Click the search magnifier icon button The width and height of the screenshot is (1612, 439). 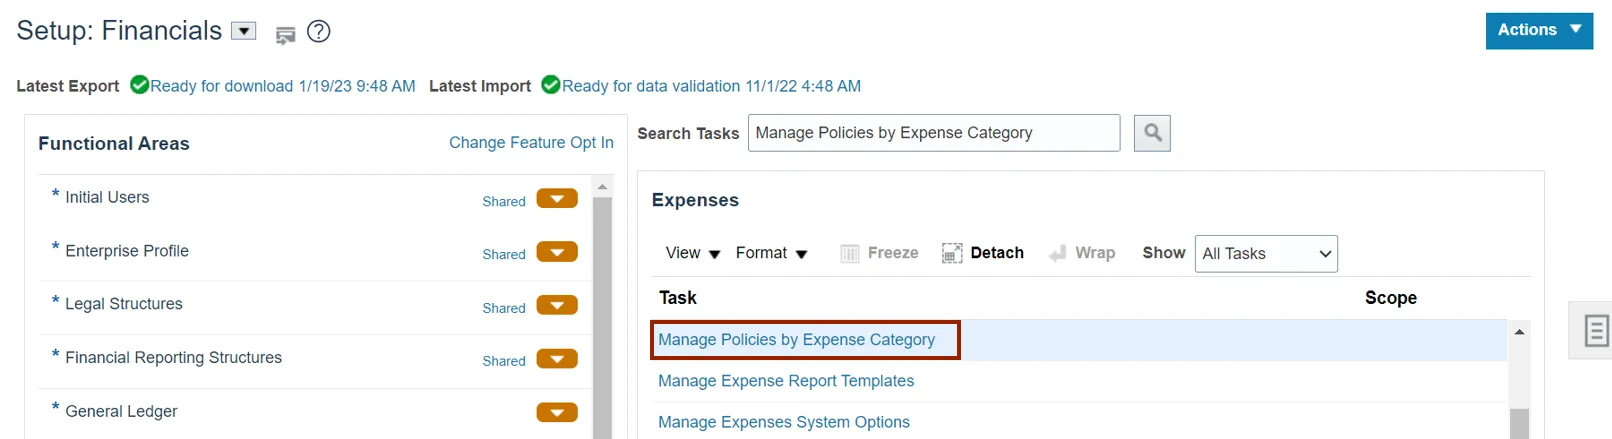pyautogui.click(x=1152, y=133)
